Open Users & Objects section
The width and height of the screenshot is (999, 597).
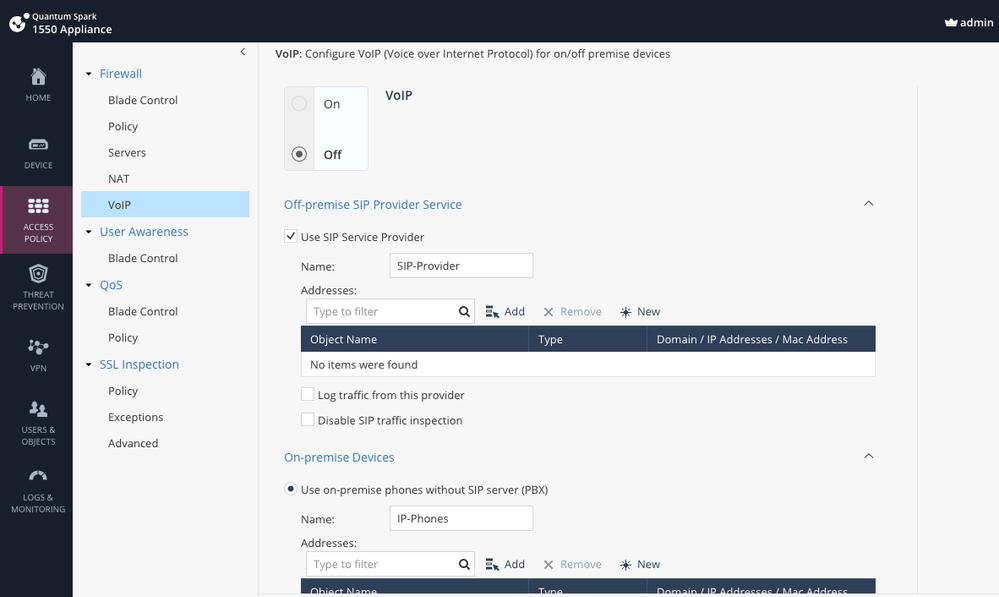pos(38,422)
